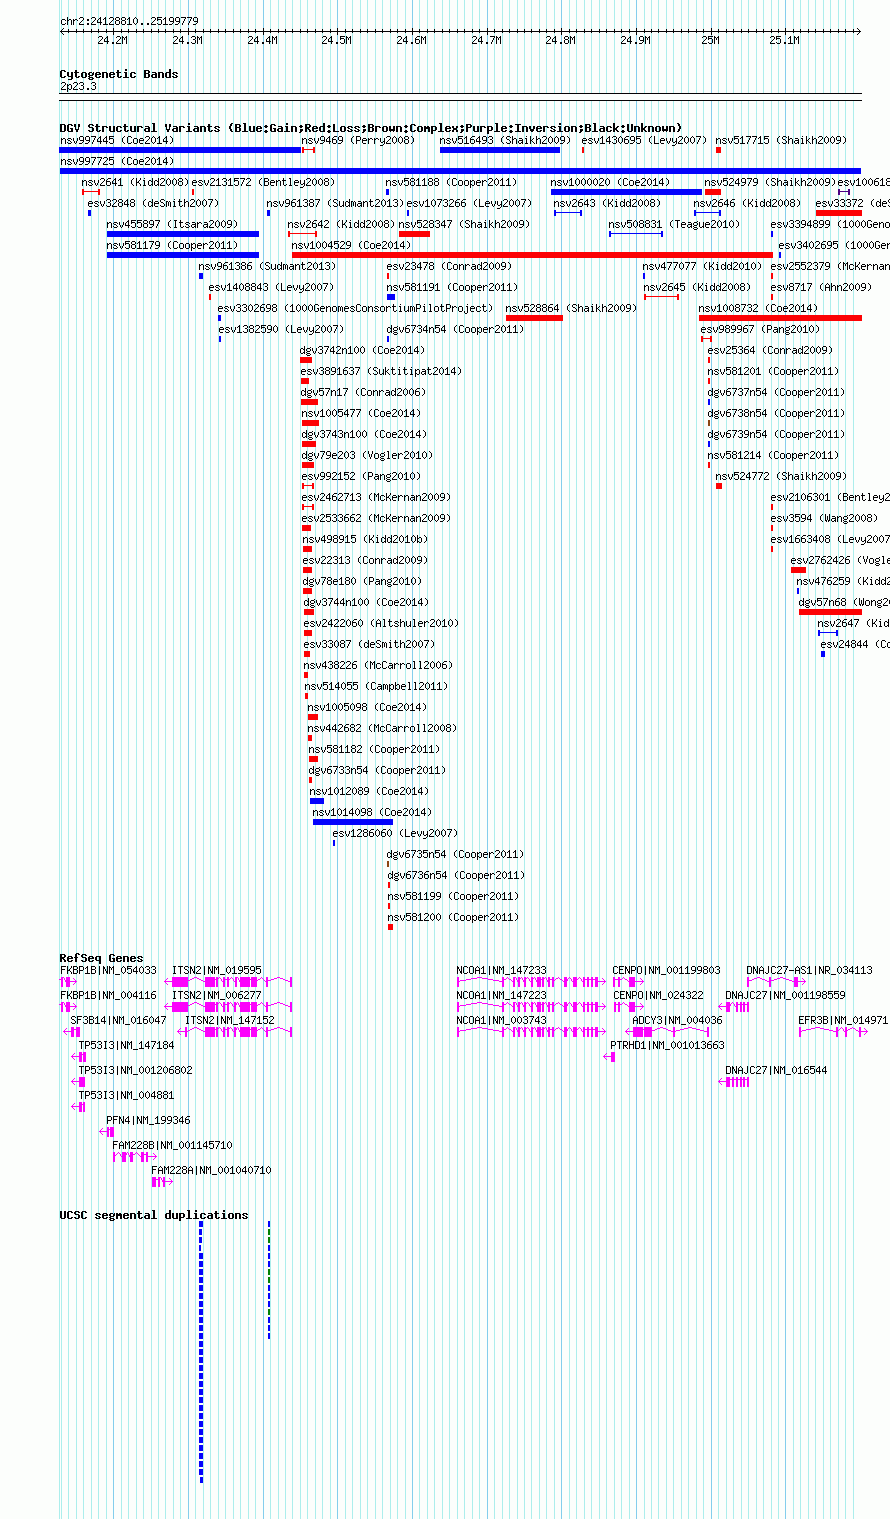Image resolution: width=890 pixels, height=1519 pixels.
Task: Open gene ADCY3|NM_004036
Action: click(678, 1021)
